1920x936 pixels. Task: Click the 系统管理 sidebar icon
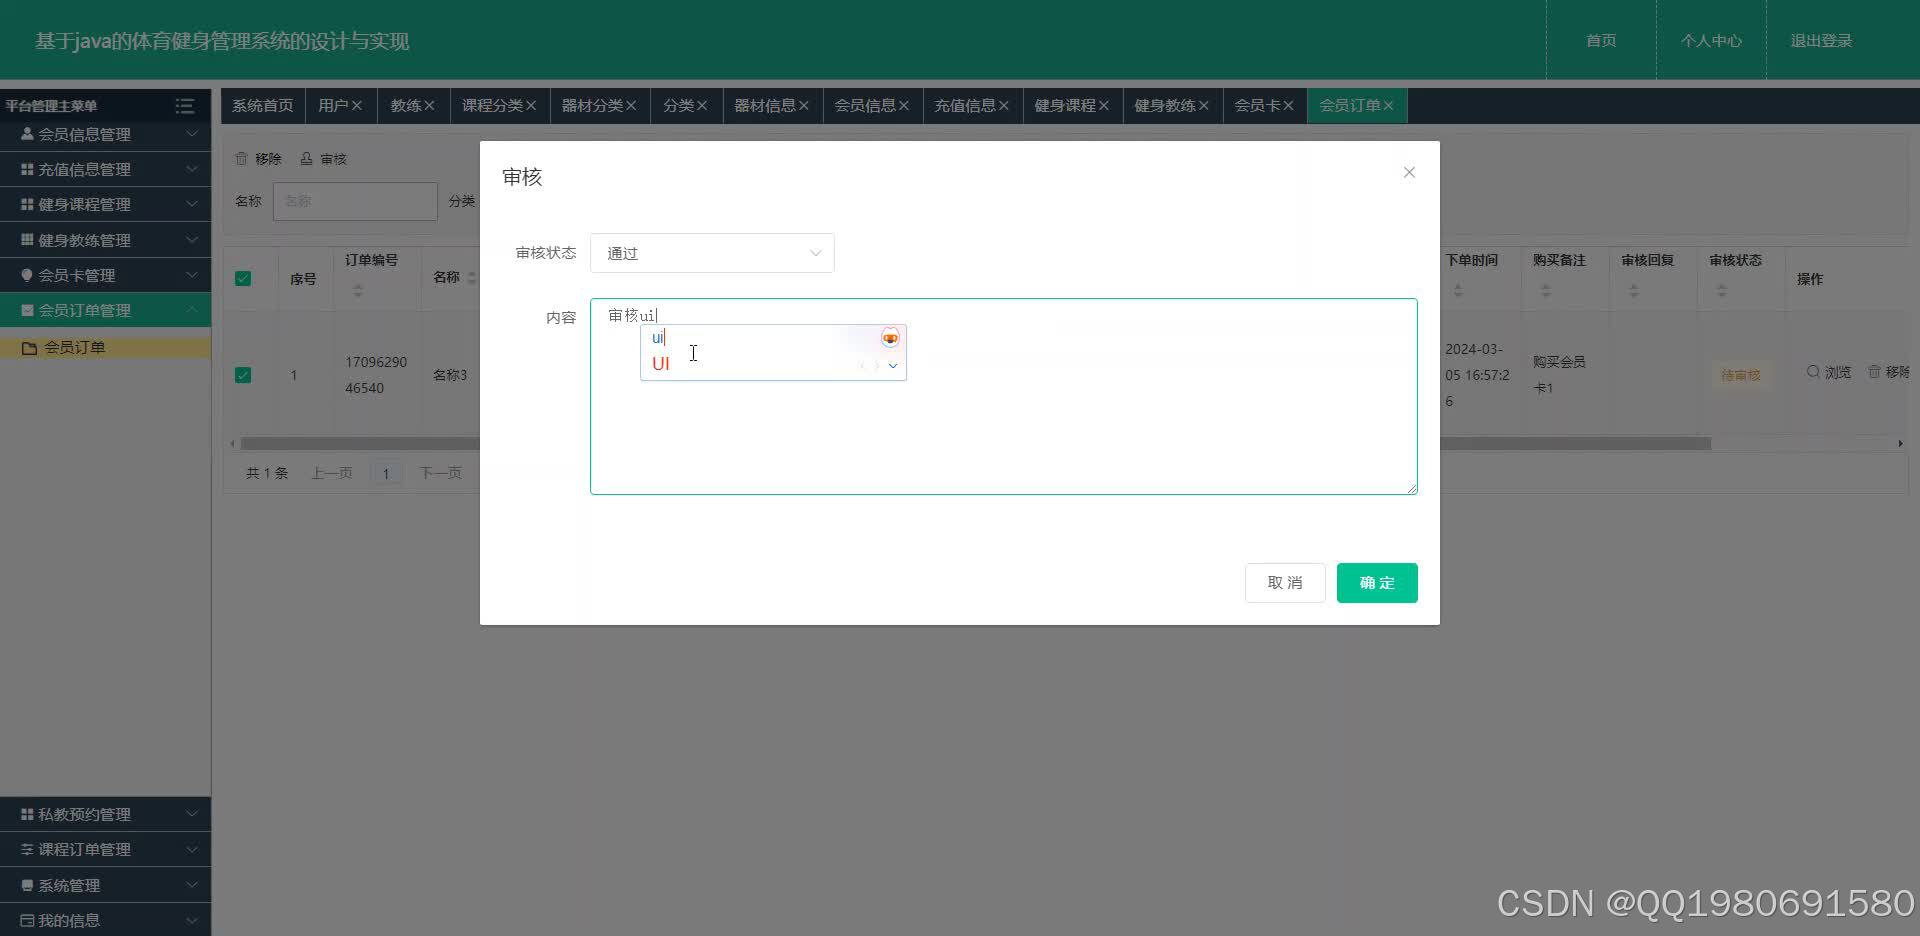point(27,884)
